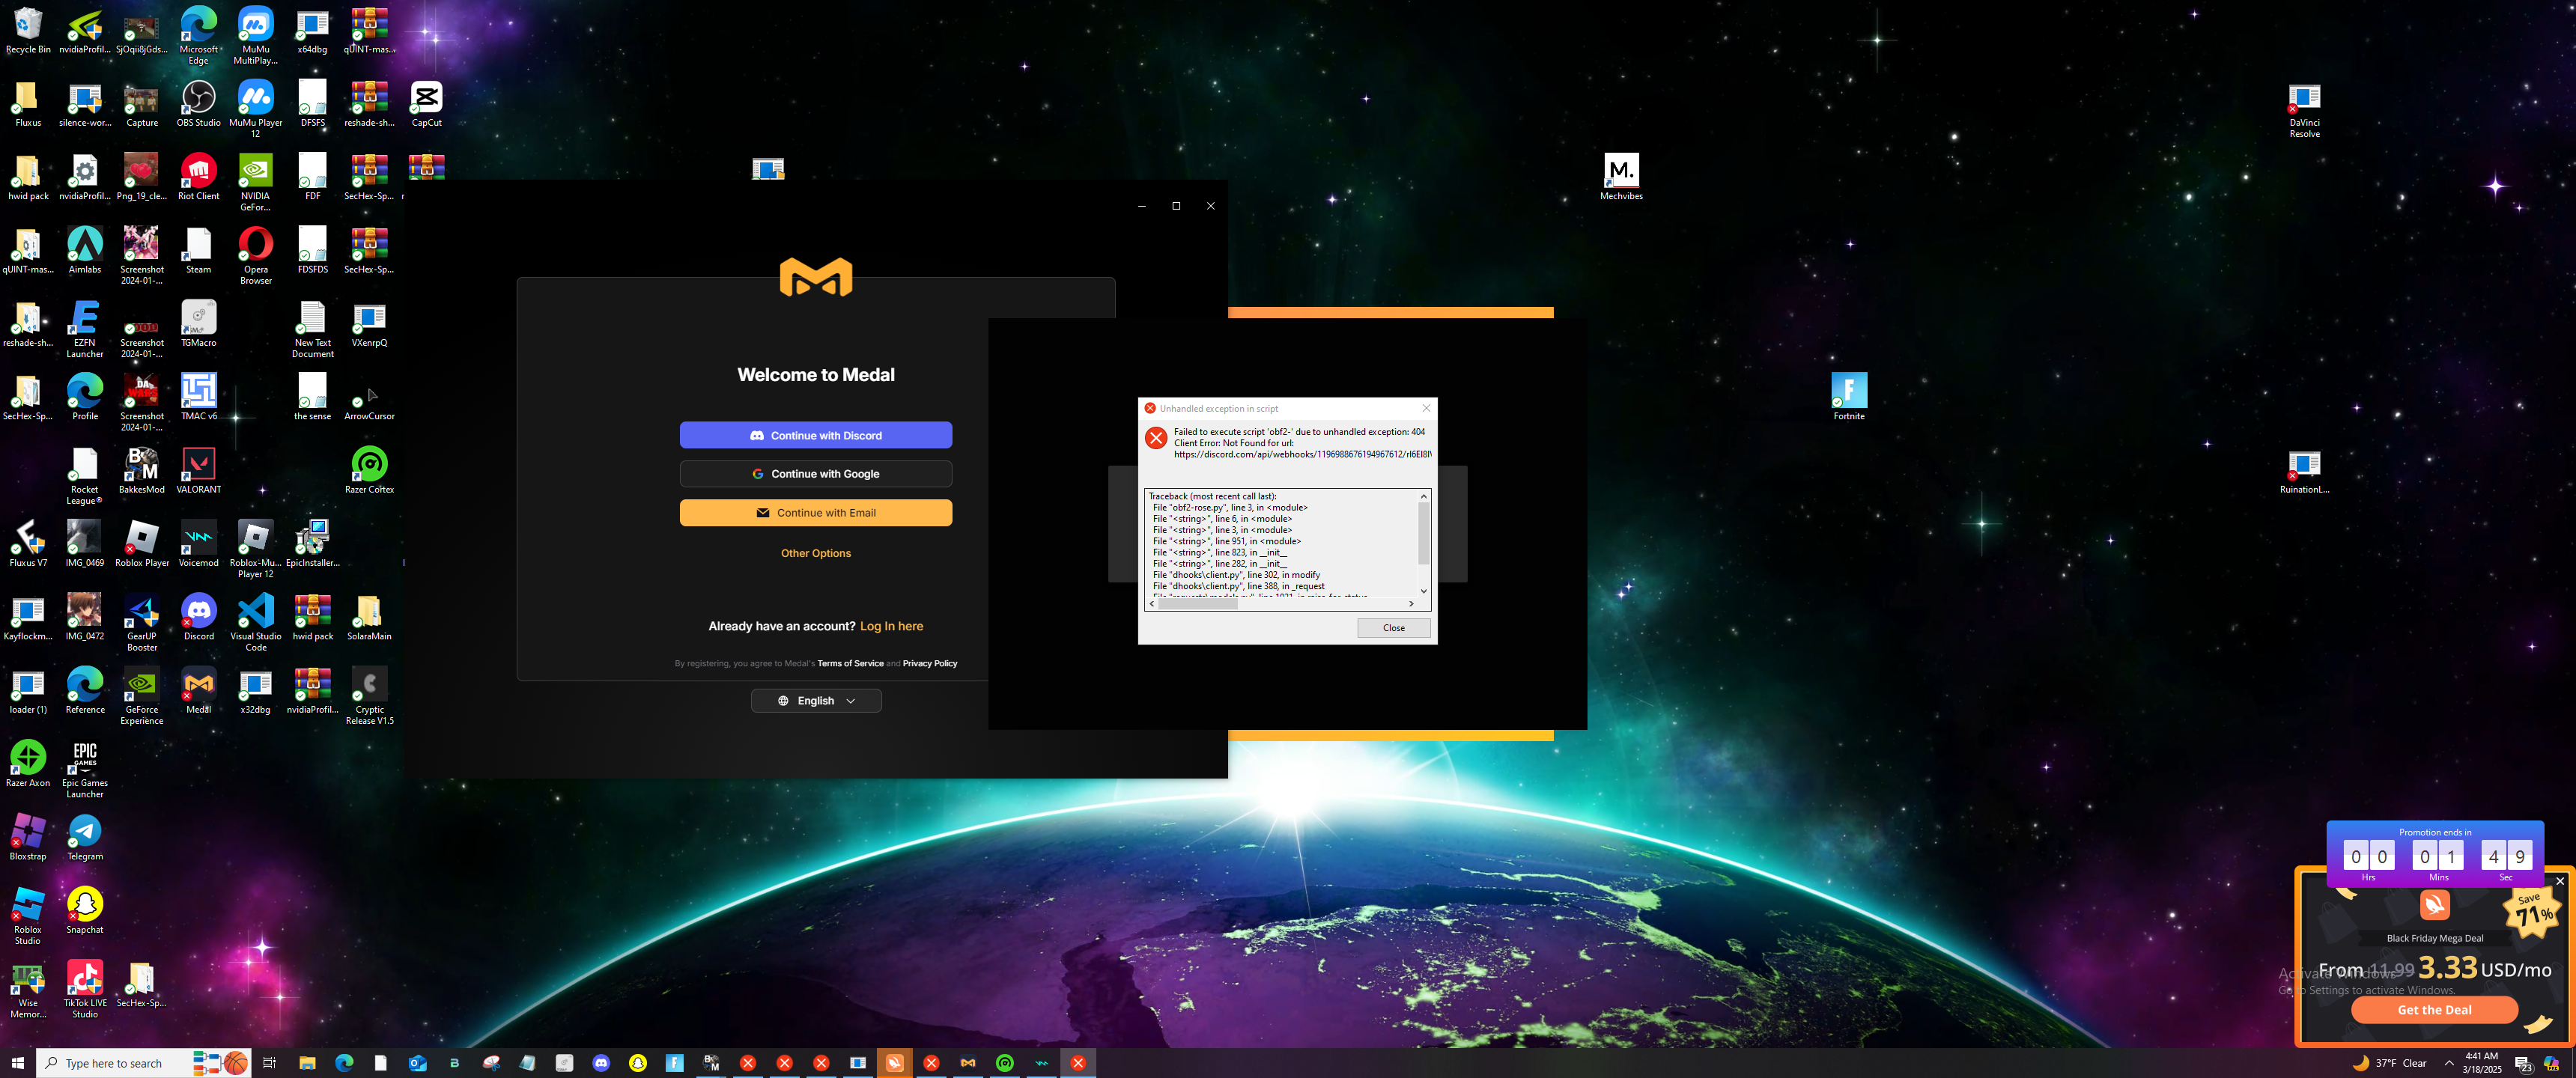
Task: Click Get the Deal promo button
Action: 2433,1010
